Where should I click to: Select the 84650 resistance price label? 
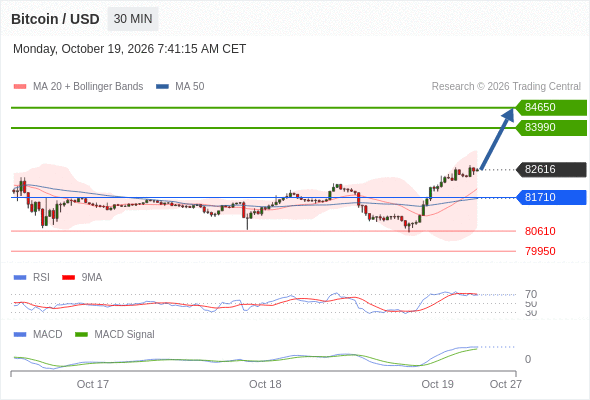tap(551, 108)
